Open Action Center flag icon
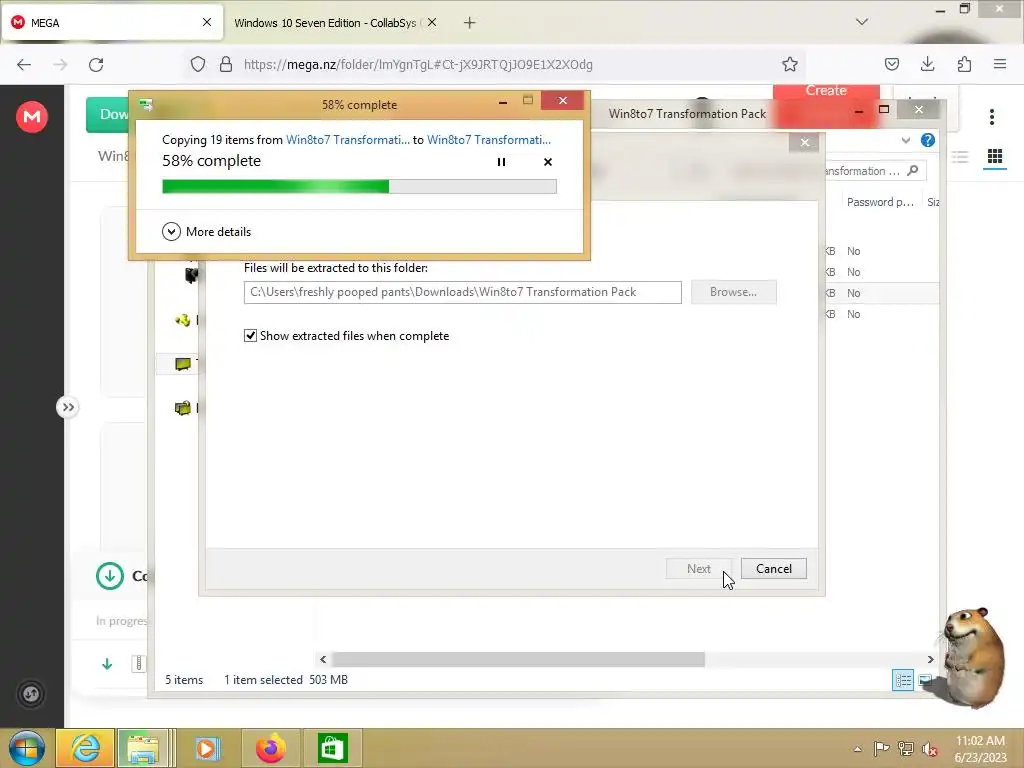This screenshot has height=768, width=1024. coord(882,749)
